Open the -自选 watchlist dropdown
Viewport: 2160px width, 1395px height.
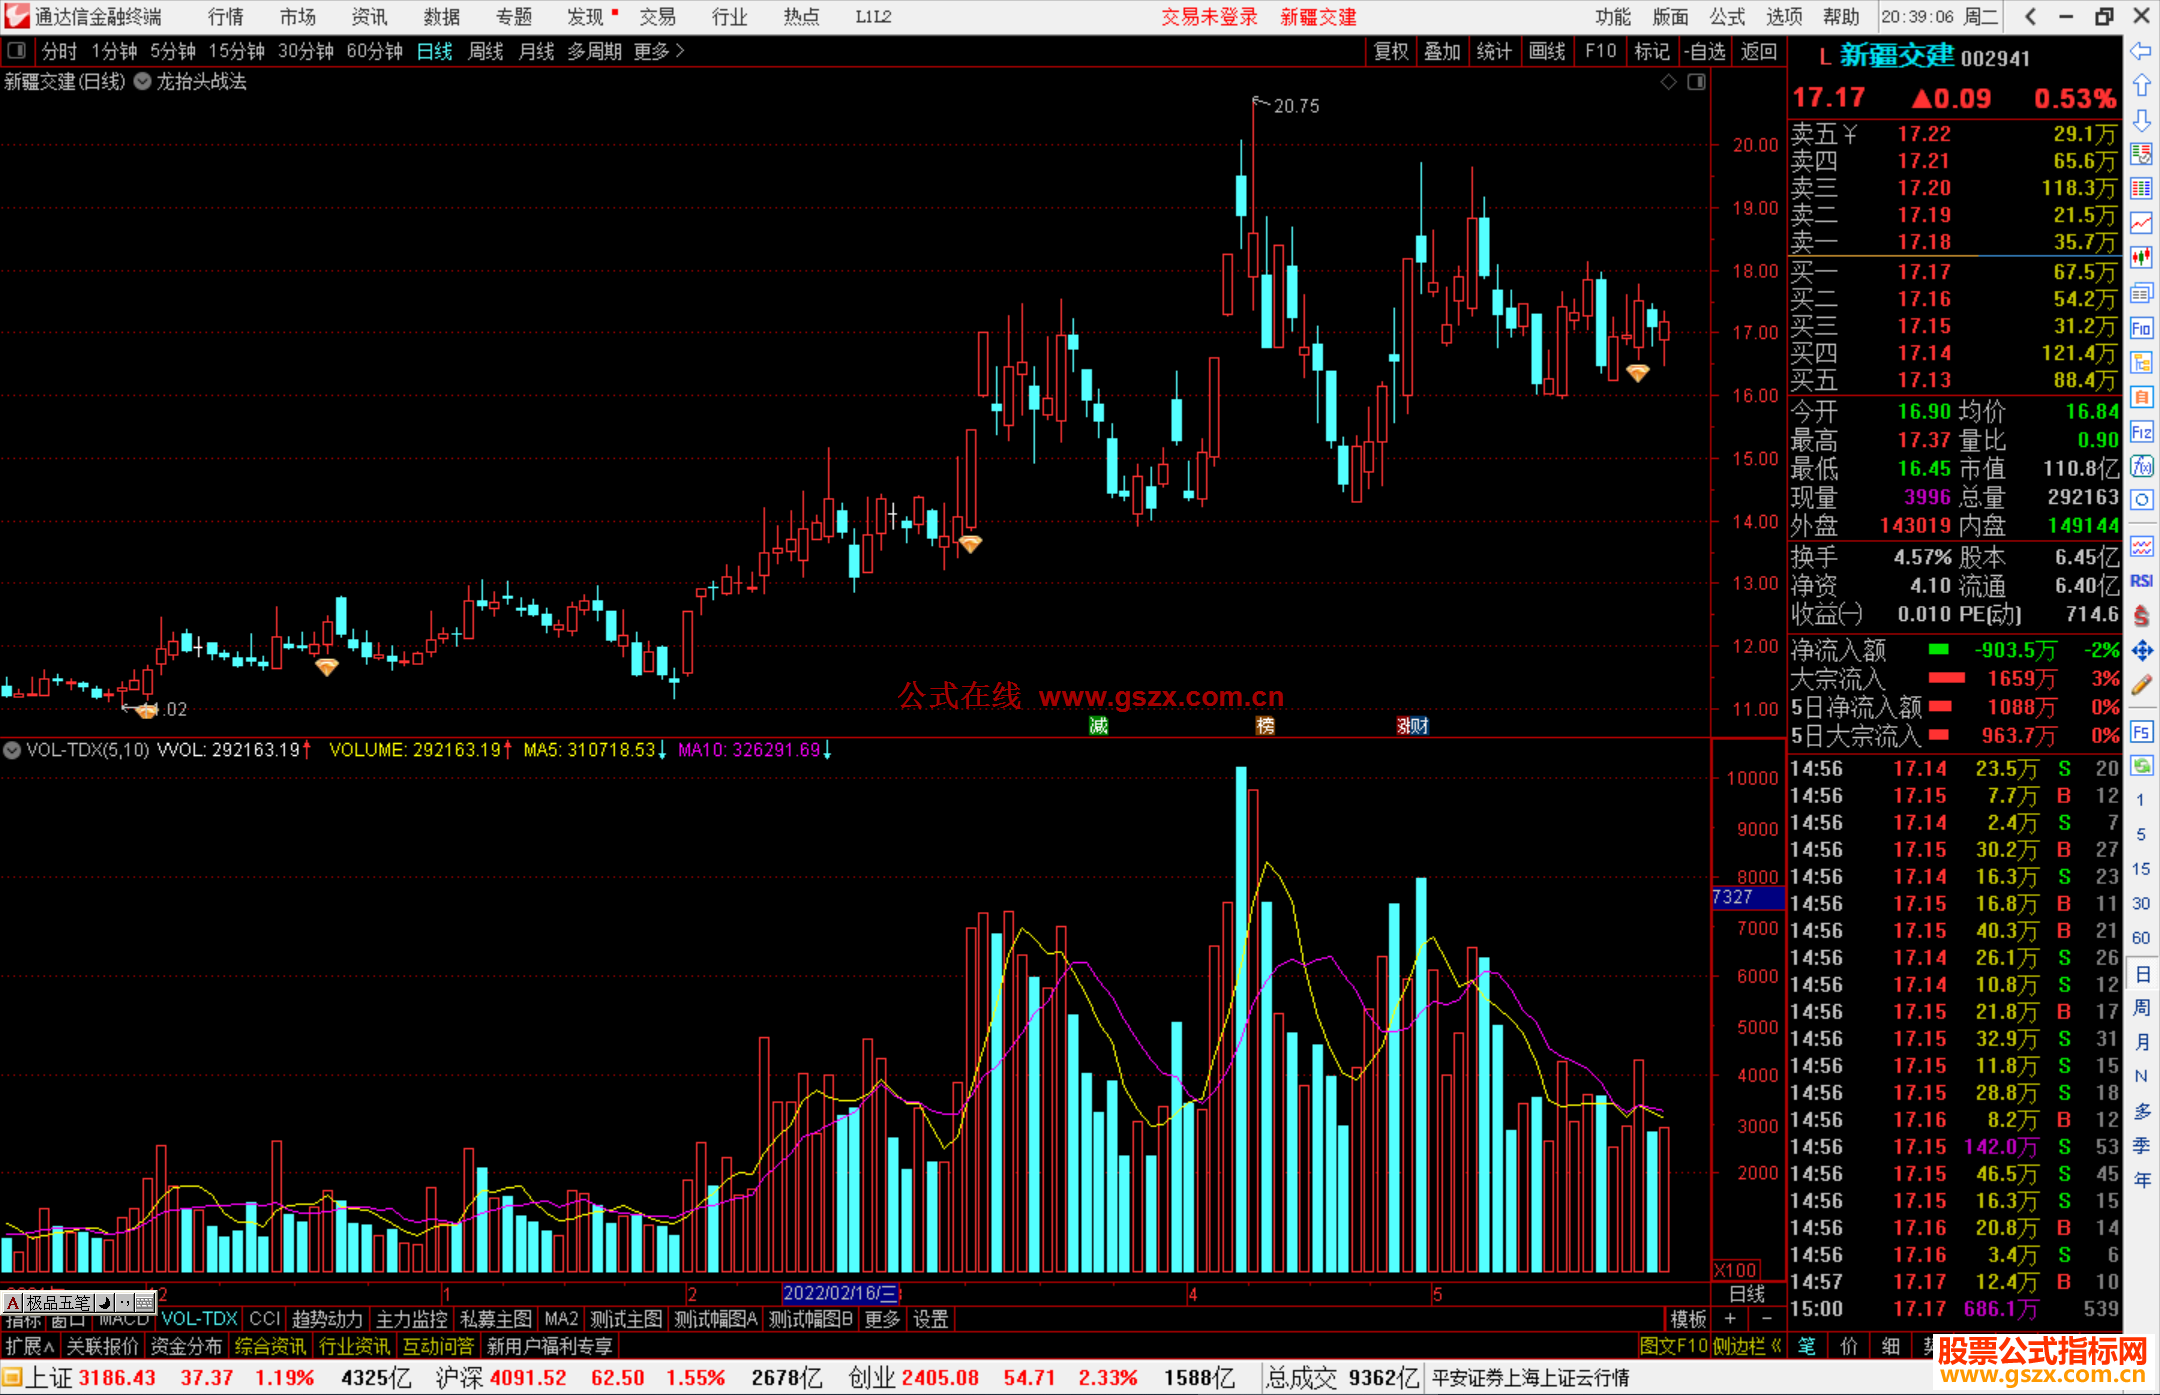pyautogui.click(x=1705, y=51)
